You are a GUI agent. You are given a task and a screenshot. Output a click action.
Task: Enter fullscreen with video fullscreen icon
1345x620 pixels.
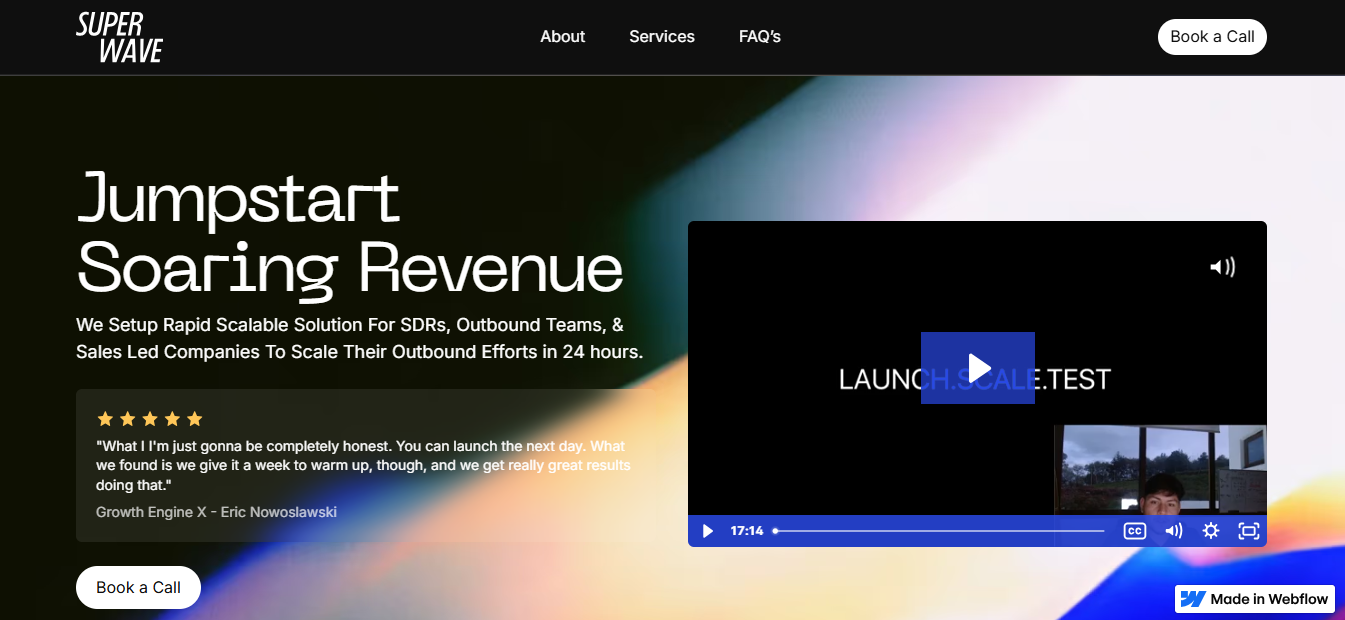pos(1249,531)
